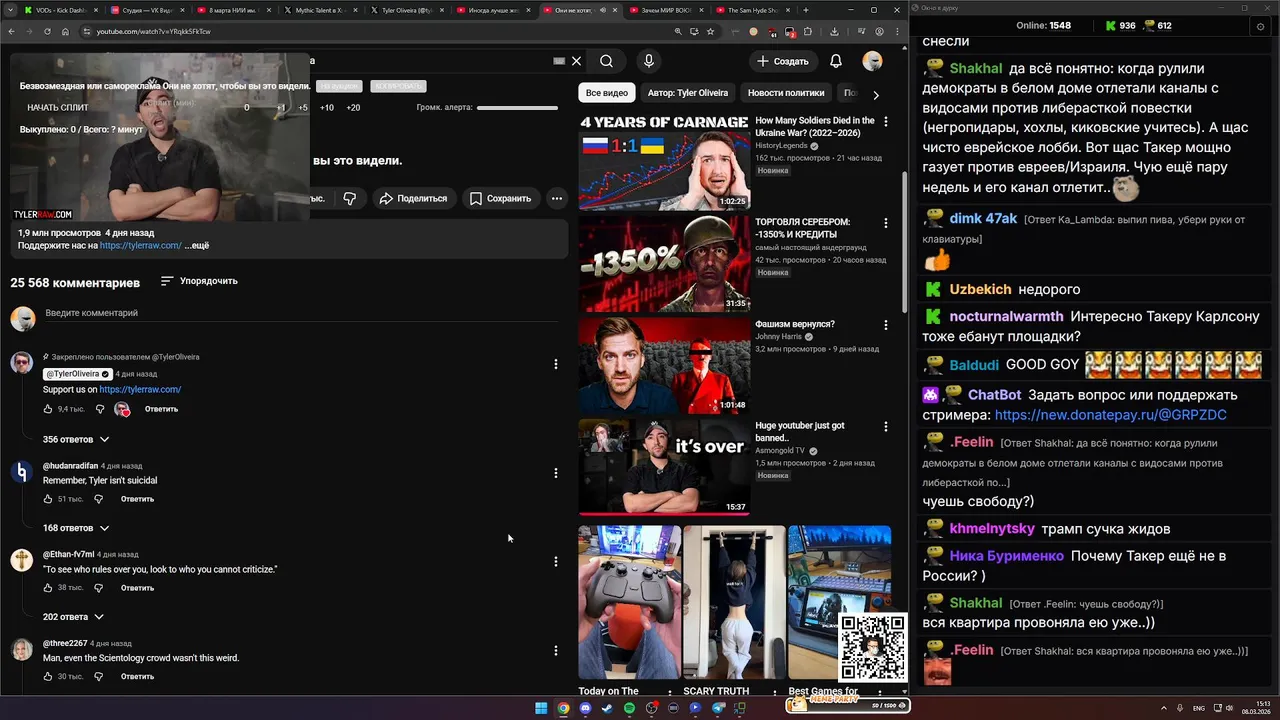Dislike the video with thumbs-down
Image resolution: width=1280 pixels, height=720 pixels.
[x=349, y=198]
